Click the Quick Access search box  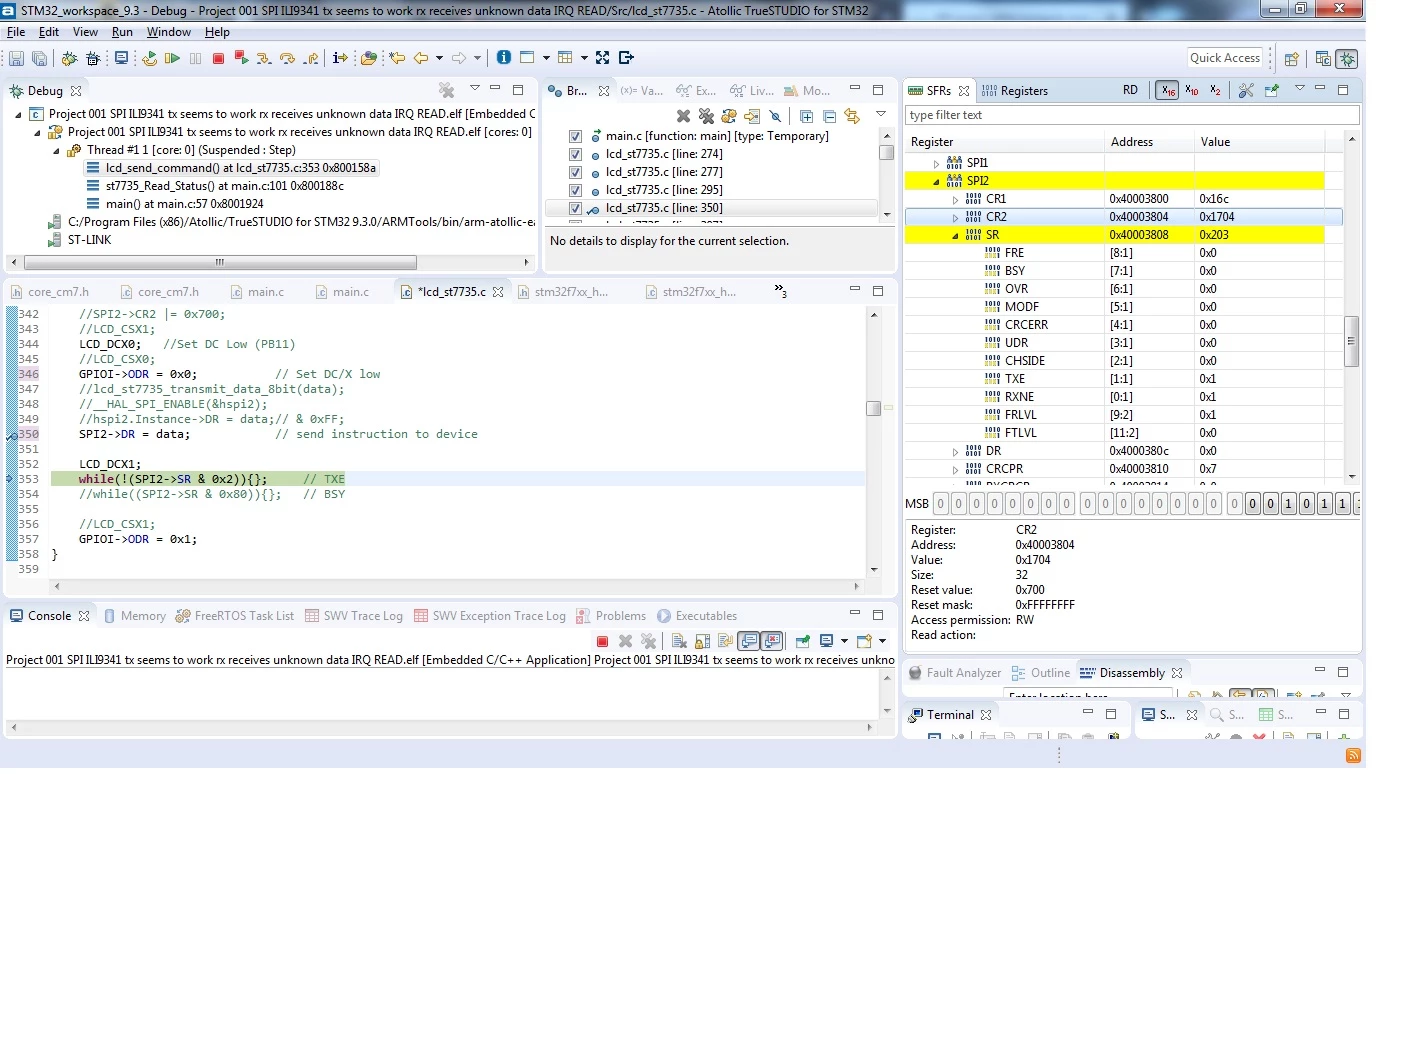pos(1225,58)
